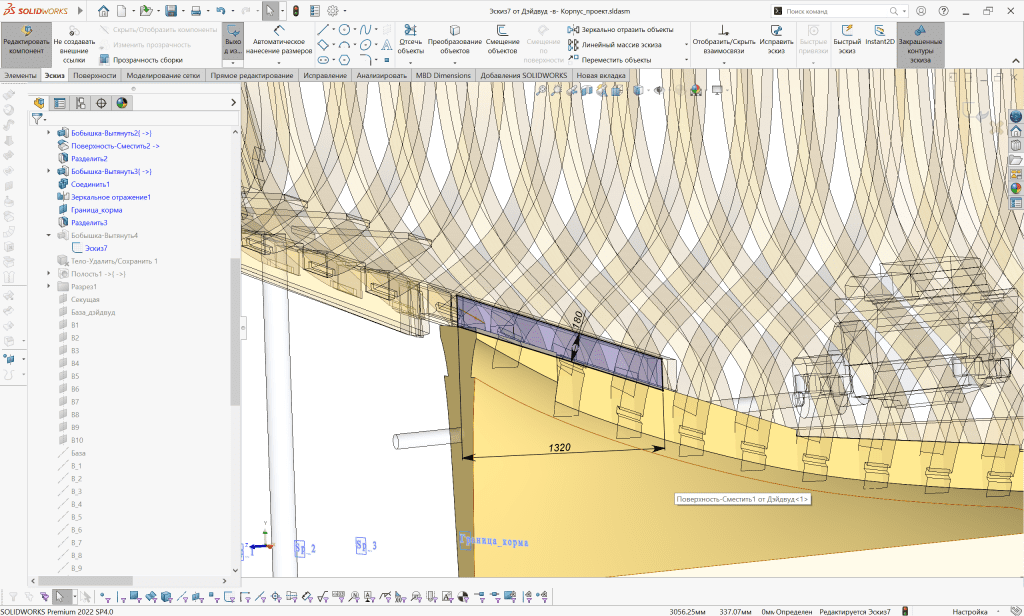Open the PropertyManager tab icon

click(x=60, y=103)
